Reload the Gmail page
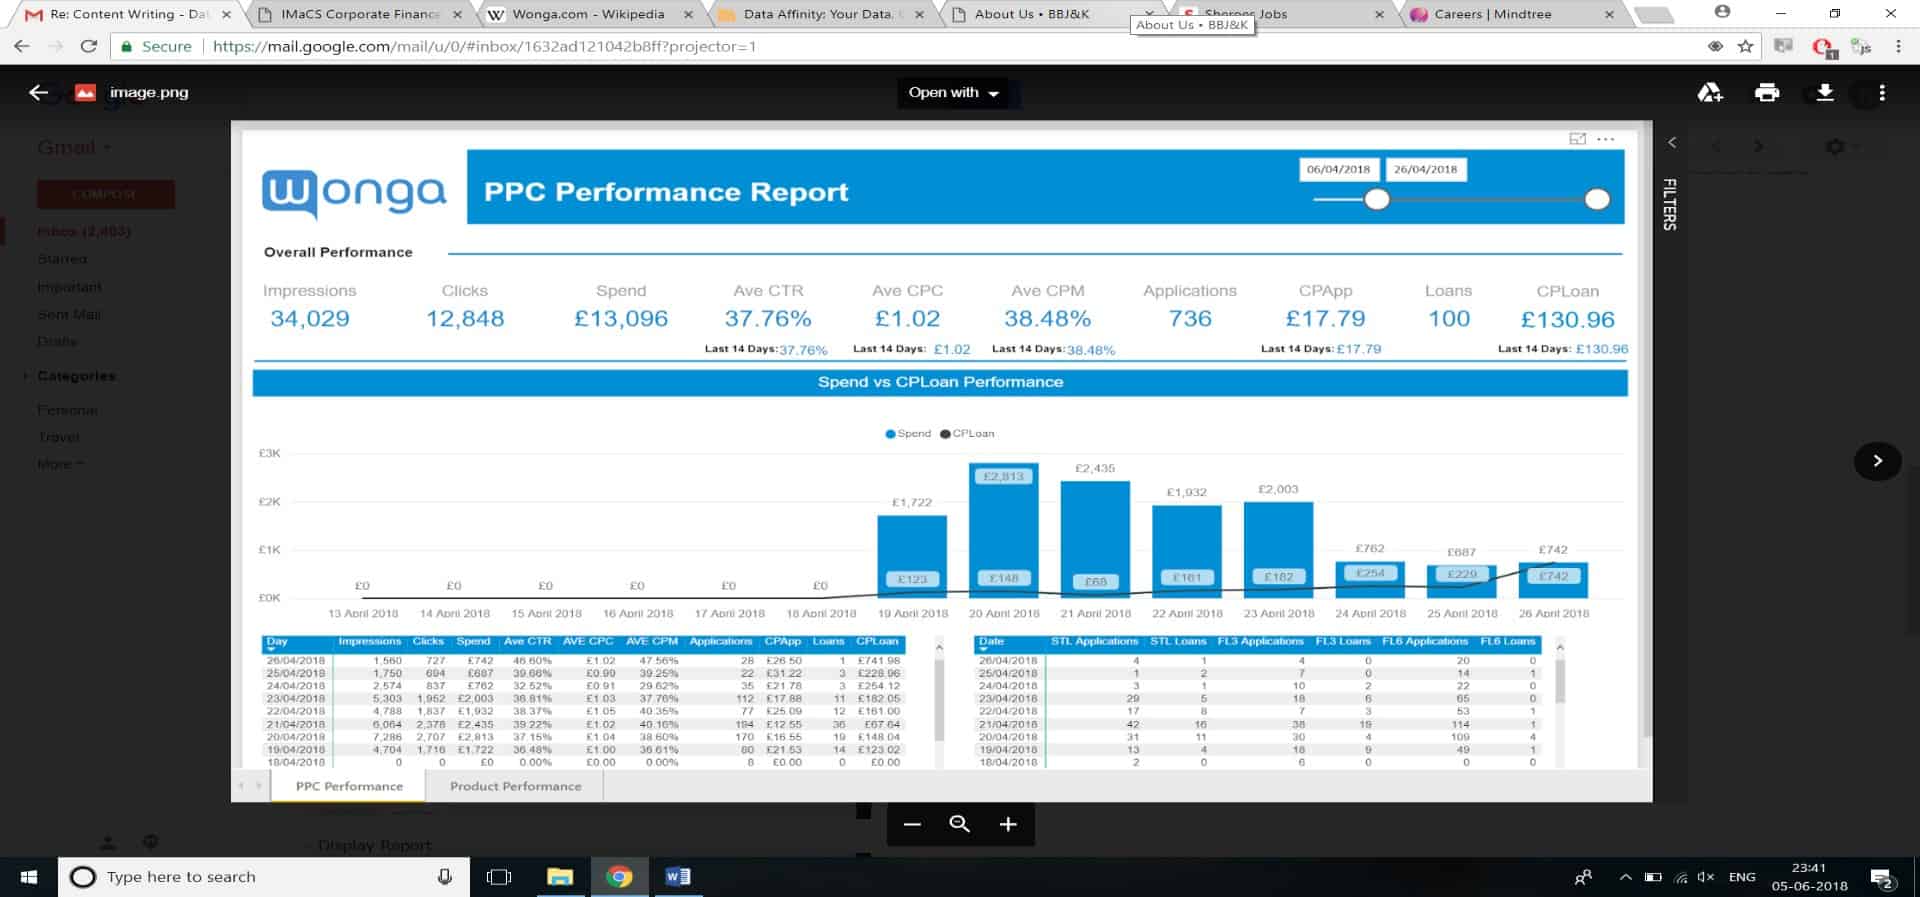The image size is (1920, 897). [88, 46]
